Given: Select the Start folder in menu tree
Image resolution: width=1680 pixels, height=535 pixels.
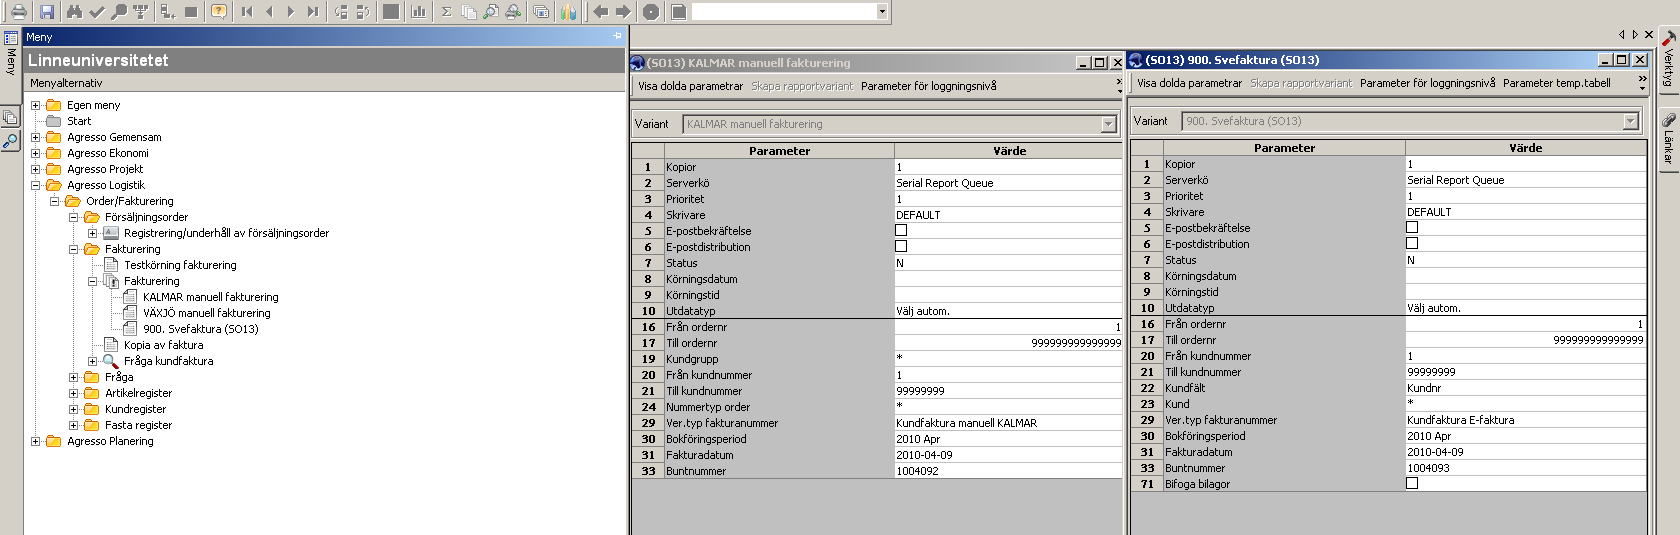Looking at the screenshot, I should [x=79, y=121].
